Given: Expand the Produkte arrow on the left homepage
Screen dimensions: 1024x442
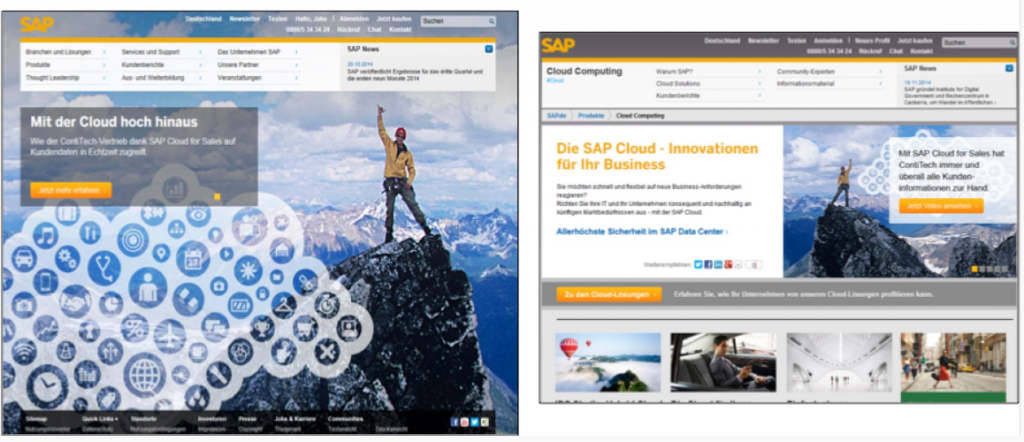Looking at the screenshot, I should click(x=104, y=65).
